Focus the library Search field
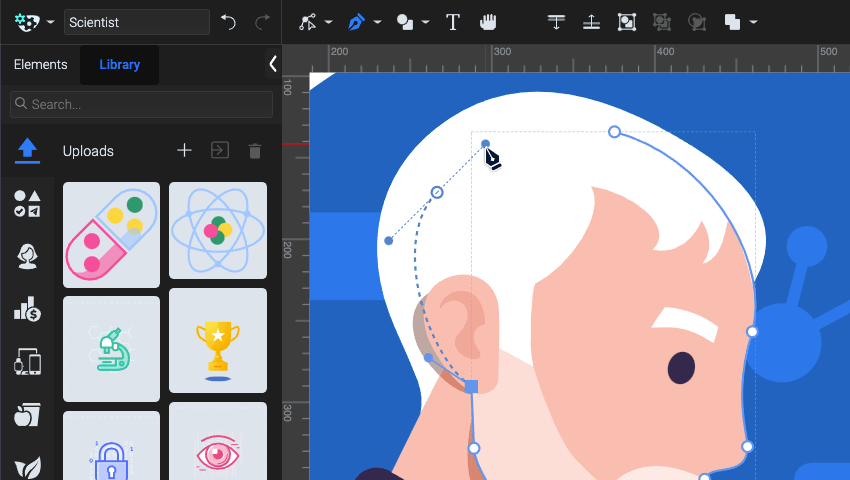The height and width of the screenshot is (480, 850). pyautogui.click(x=141, y=104)
